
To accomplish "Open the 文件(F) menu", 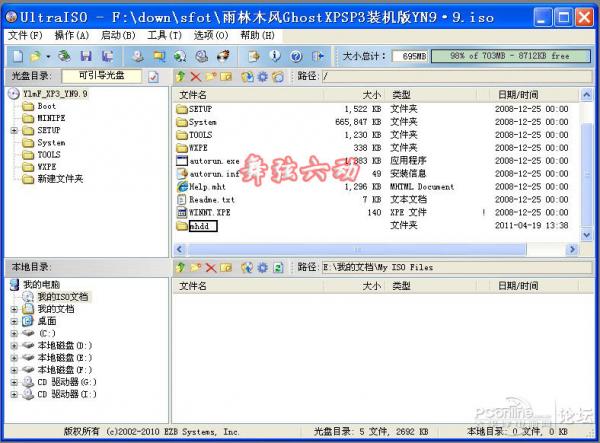I will (x=25, y=36).
